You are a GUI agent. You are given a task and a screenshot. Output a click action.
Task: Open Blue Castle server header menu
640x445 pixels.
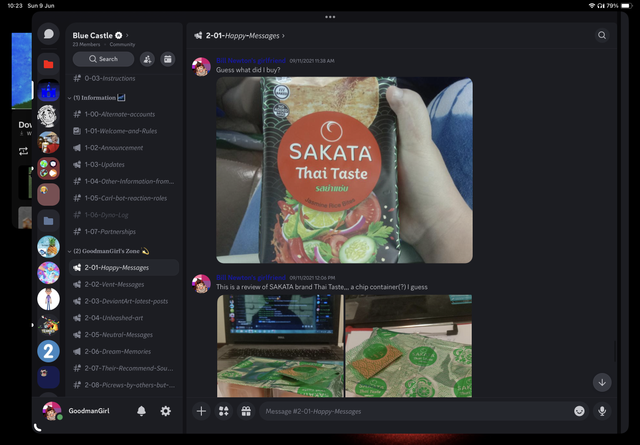(100, 36)
